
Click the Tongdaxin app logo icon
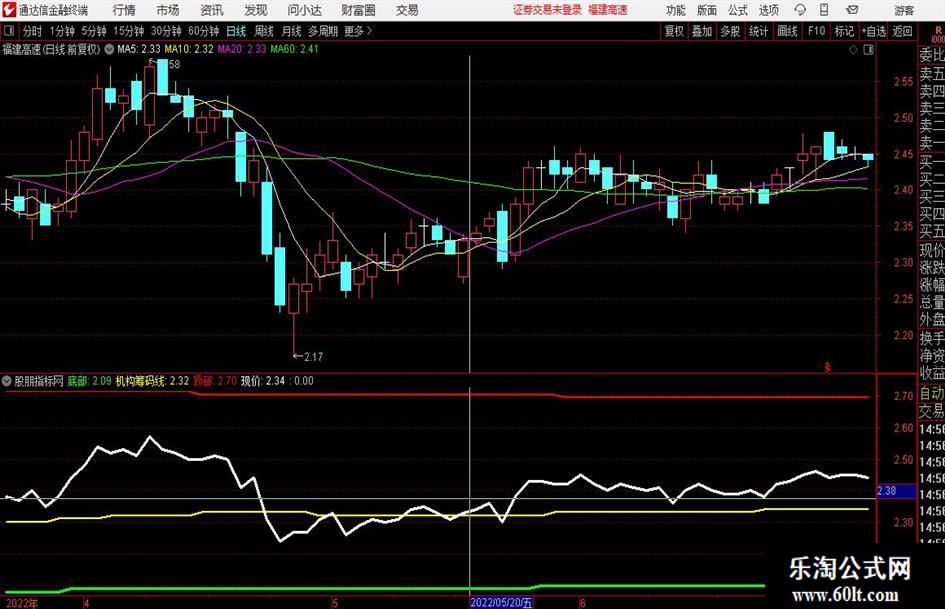click(9, 10)
